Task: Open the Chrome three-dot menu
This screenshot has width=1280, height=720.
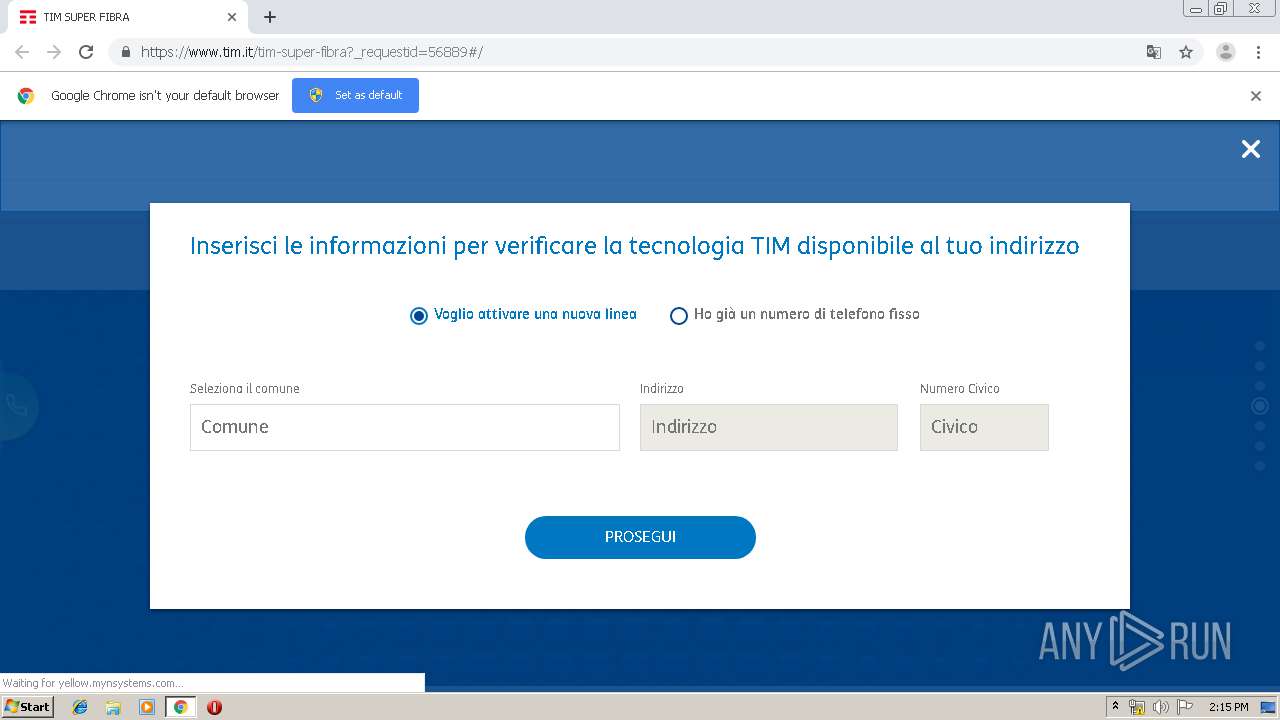Action: pos(1259,52)
